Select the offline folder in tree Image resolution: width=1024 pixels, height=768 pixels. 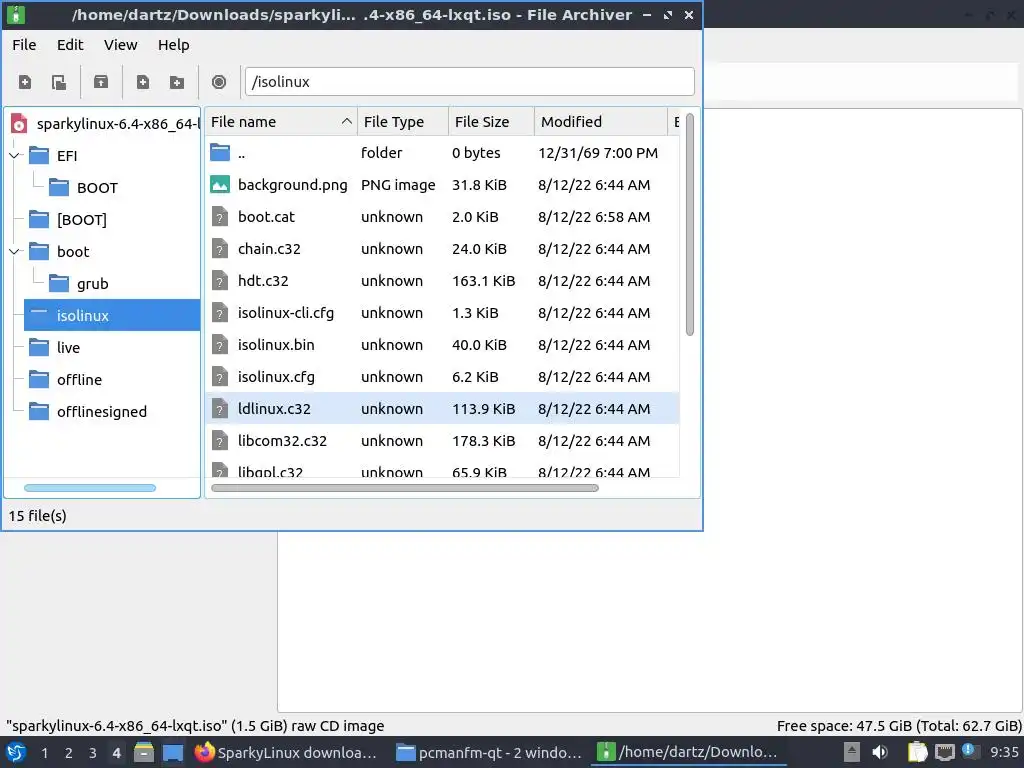pyautogui.click(x=79, y=379)
